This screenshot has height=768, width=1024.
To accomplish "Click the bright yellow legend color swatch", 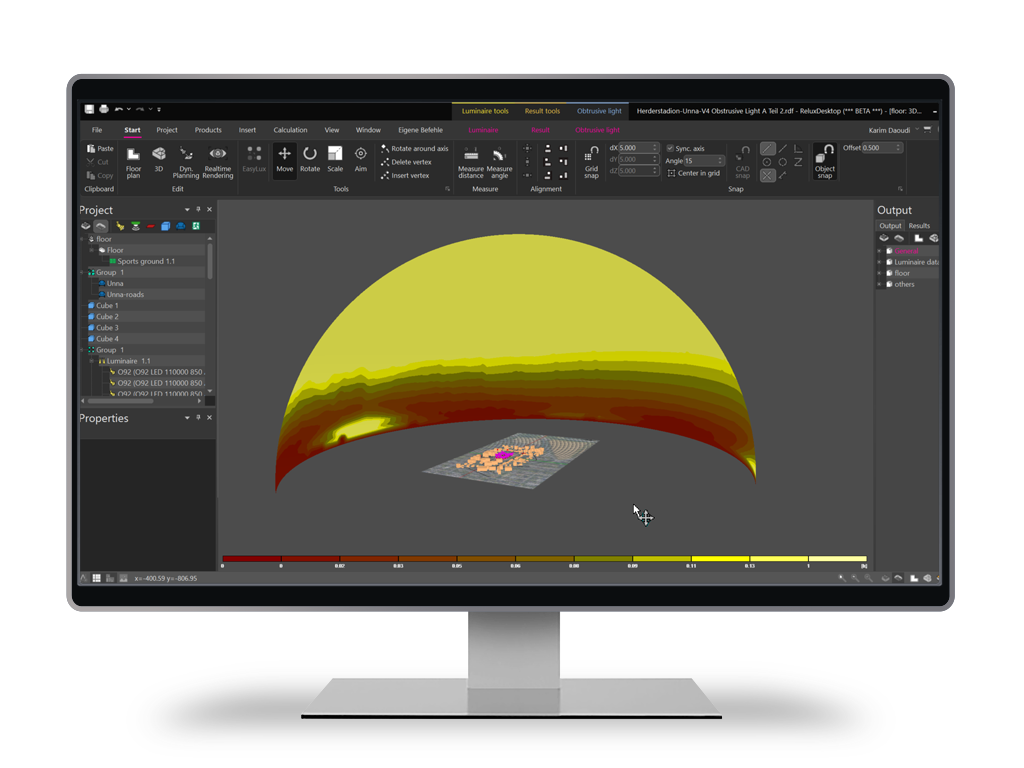I will pos(720,558).
